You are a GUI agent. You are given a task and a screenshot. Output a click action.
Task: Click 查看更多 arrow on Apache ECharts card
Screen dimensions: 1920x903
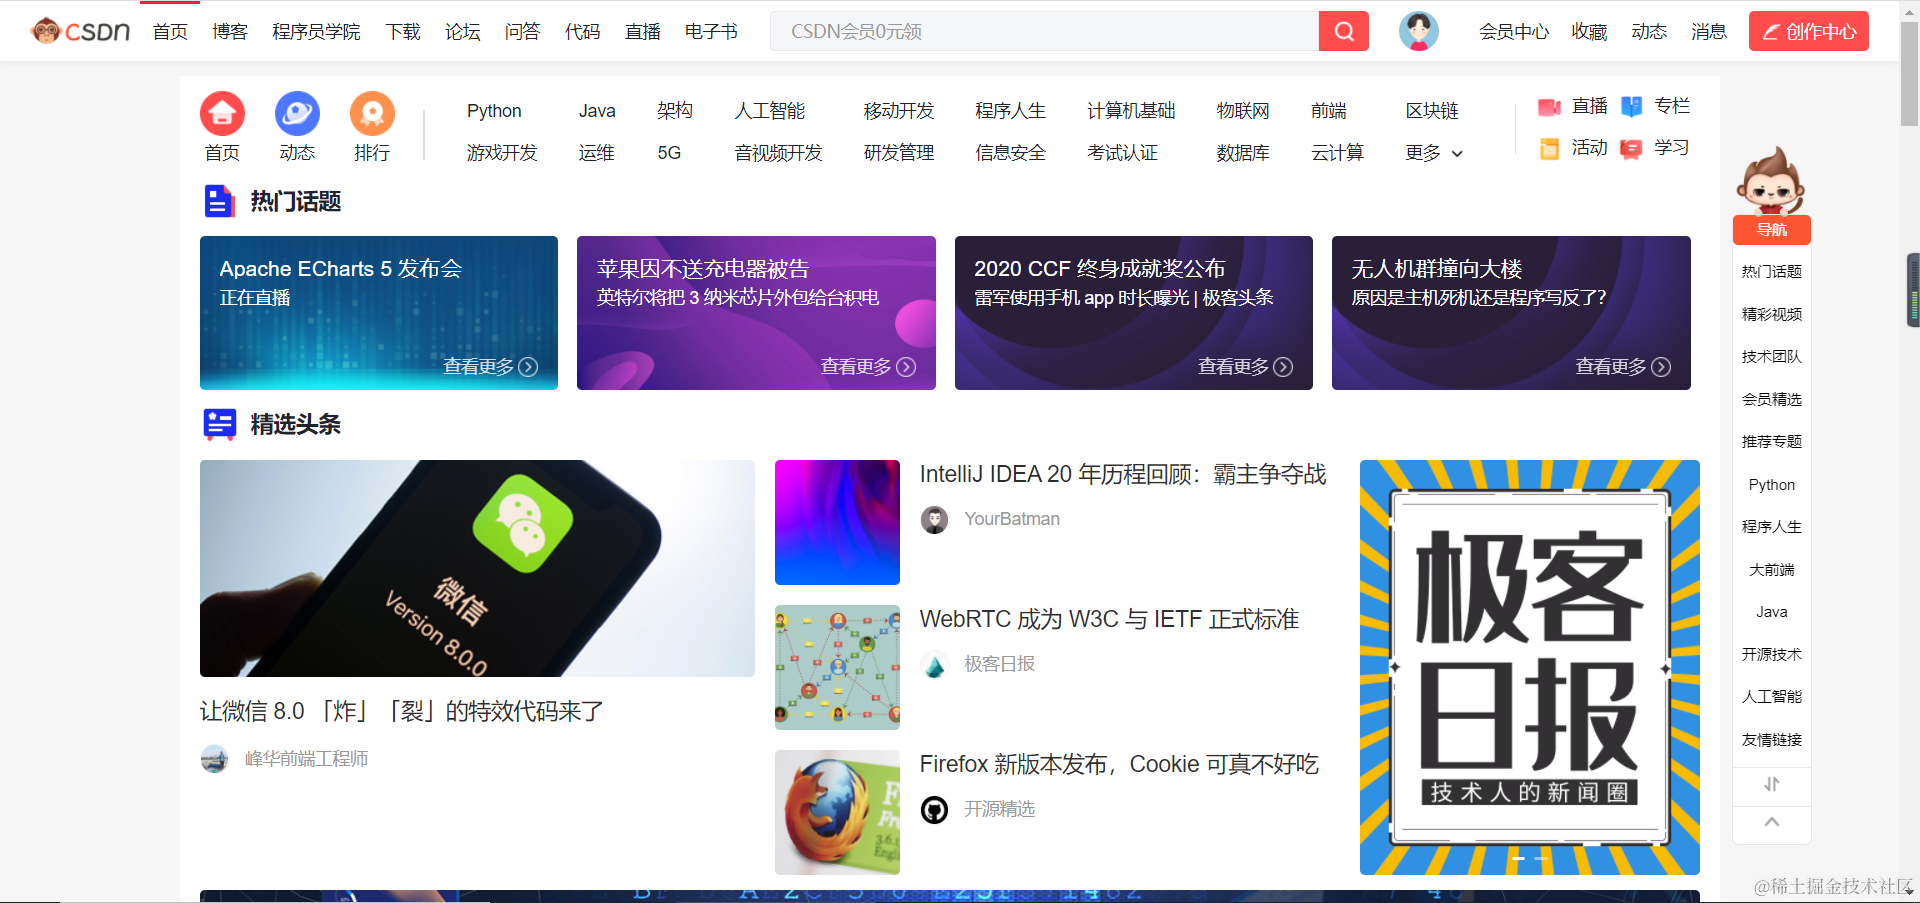528,367
